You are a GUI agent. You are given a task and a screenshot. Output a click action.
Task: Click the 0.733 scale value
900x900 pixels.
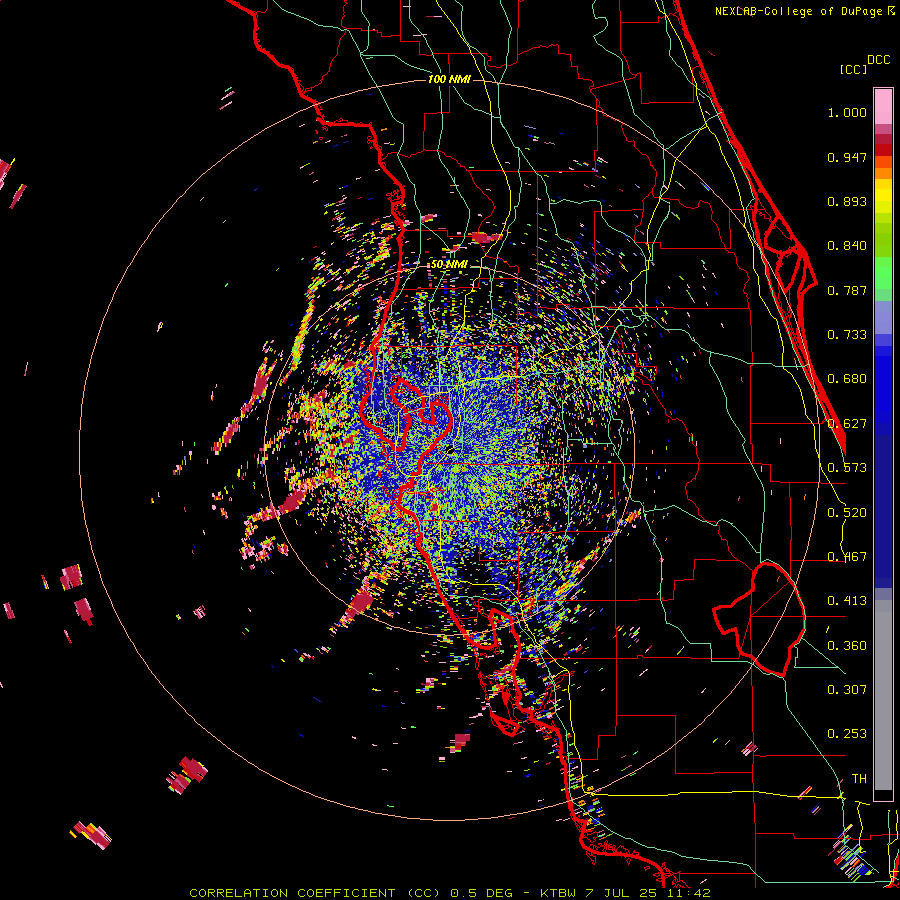tap(847, 335)
